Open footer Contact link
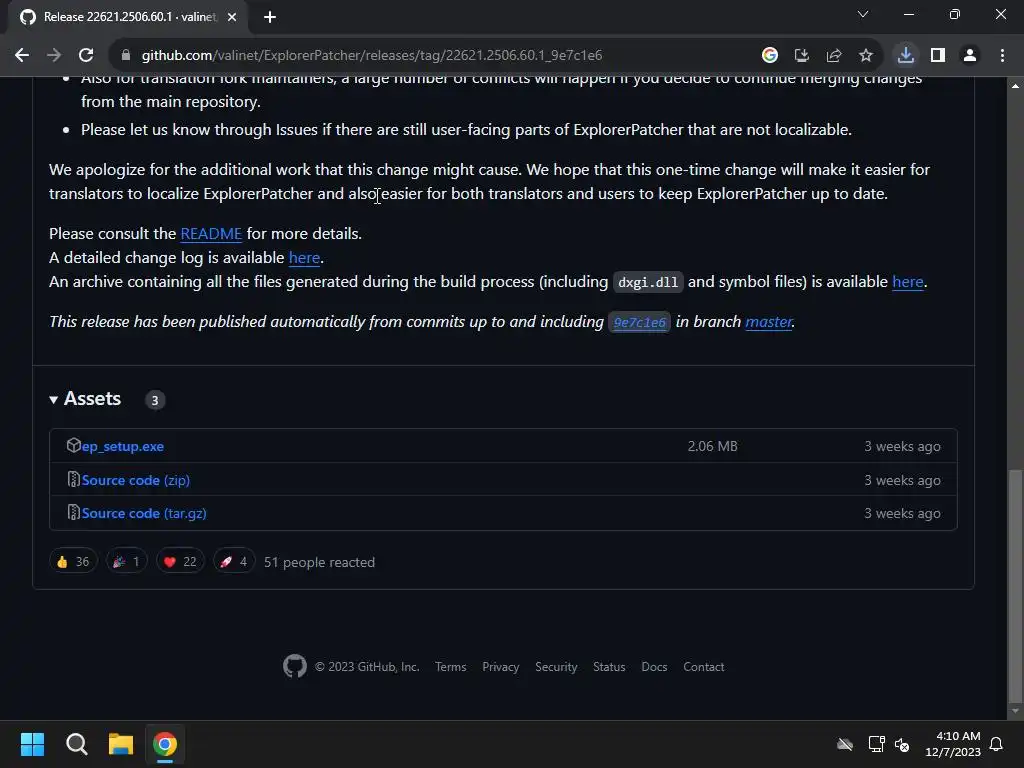Screen dimensions: 1024x768 [x=703, y=667]
